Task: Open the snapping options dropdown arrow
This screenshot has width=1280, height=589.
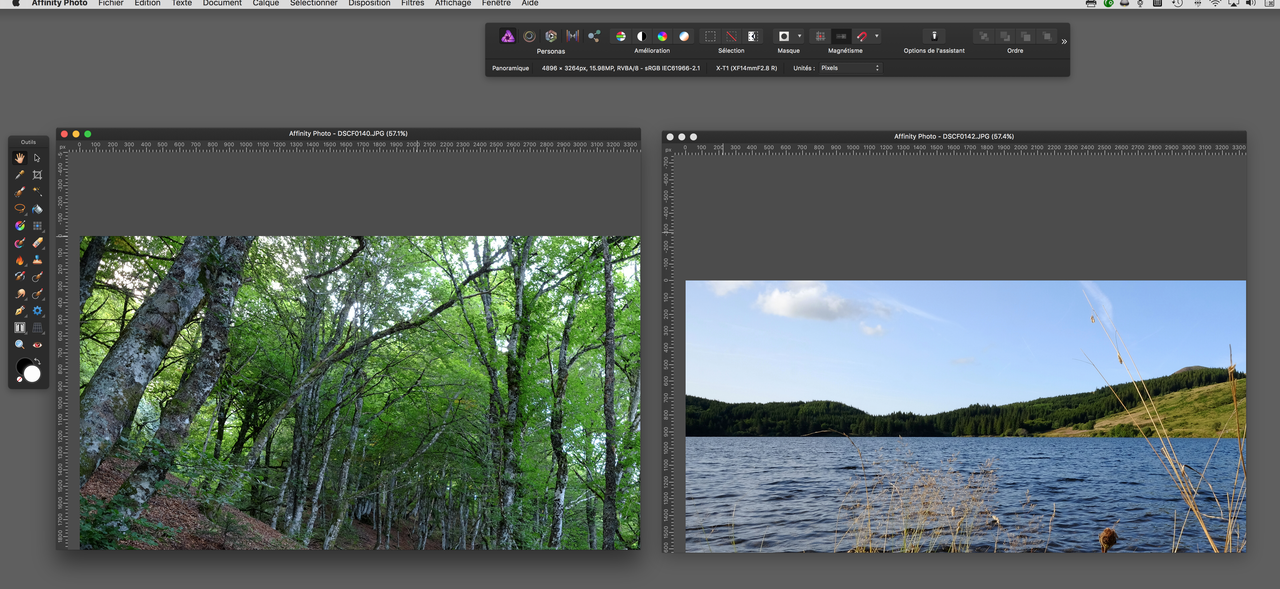Action: pos(877,36)
